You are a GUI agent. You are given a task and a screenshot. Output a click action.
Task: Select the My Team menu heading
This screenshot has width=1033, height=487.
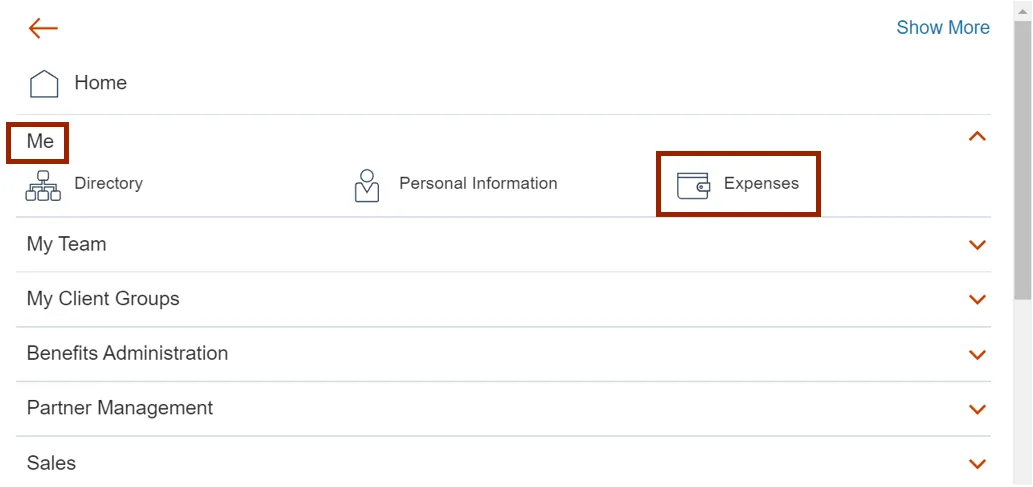[x=66, y=244]
